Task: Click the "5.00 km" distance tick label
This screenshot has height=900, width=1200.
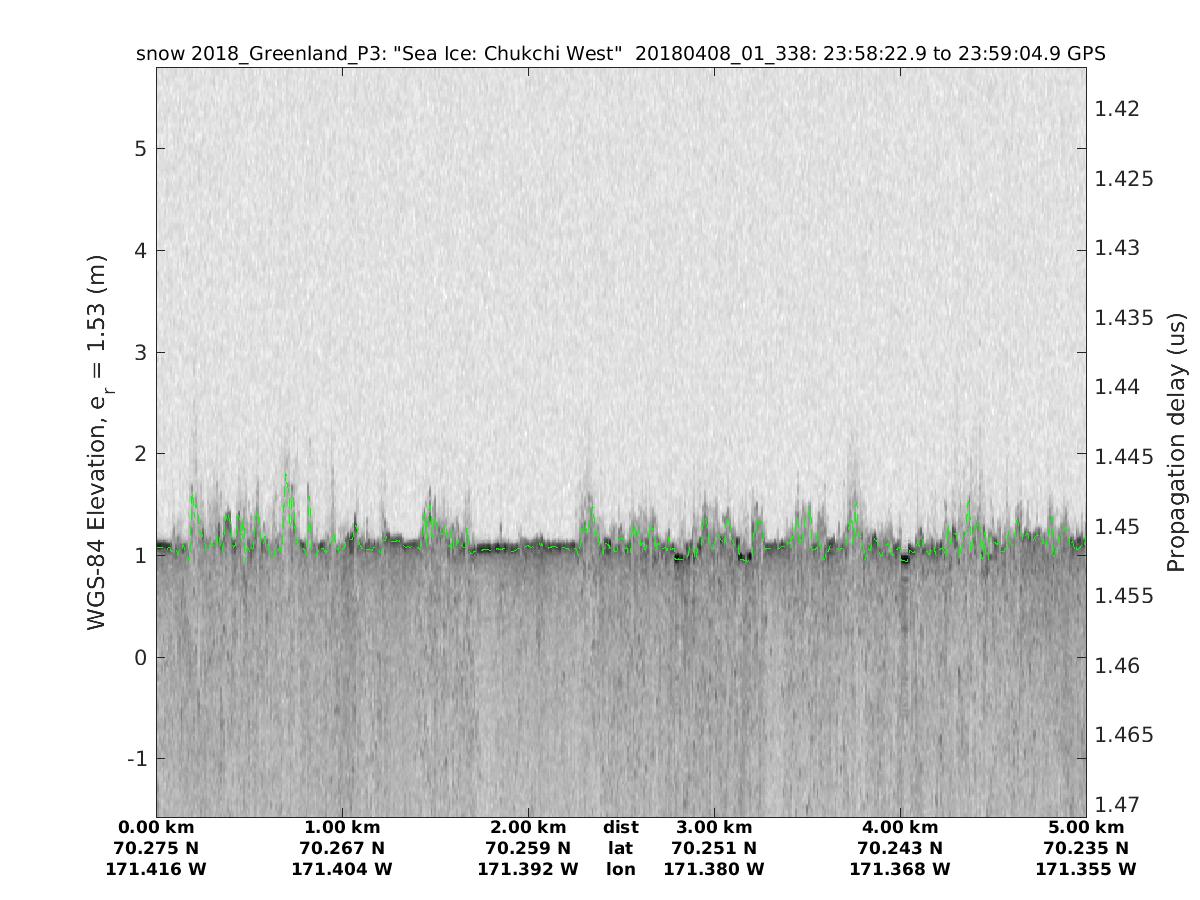Action: click(x=1086, y=828)
